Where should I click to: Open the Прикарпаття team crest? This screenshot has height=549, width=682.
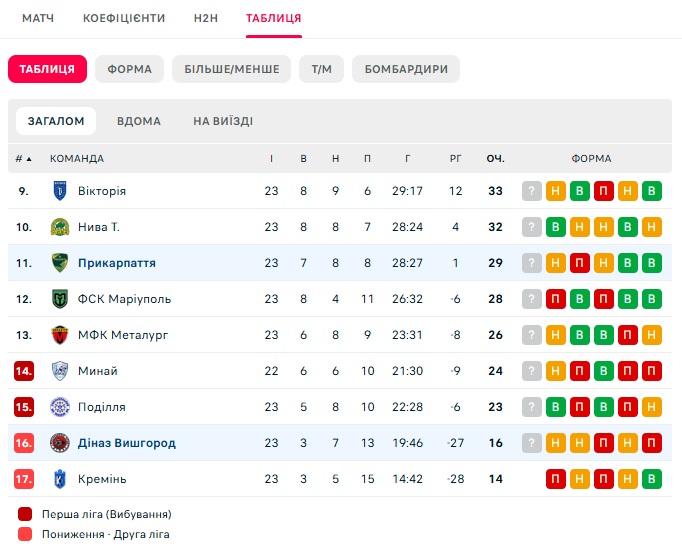pyautogui.click(x=60, y=263)
